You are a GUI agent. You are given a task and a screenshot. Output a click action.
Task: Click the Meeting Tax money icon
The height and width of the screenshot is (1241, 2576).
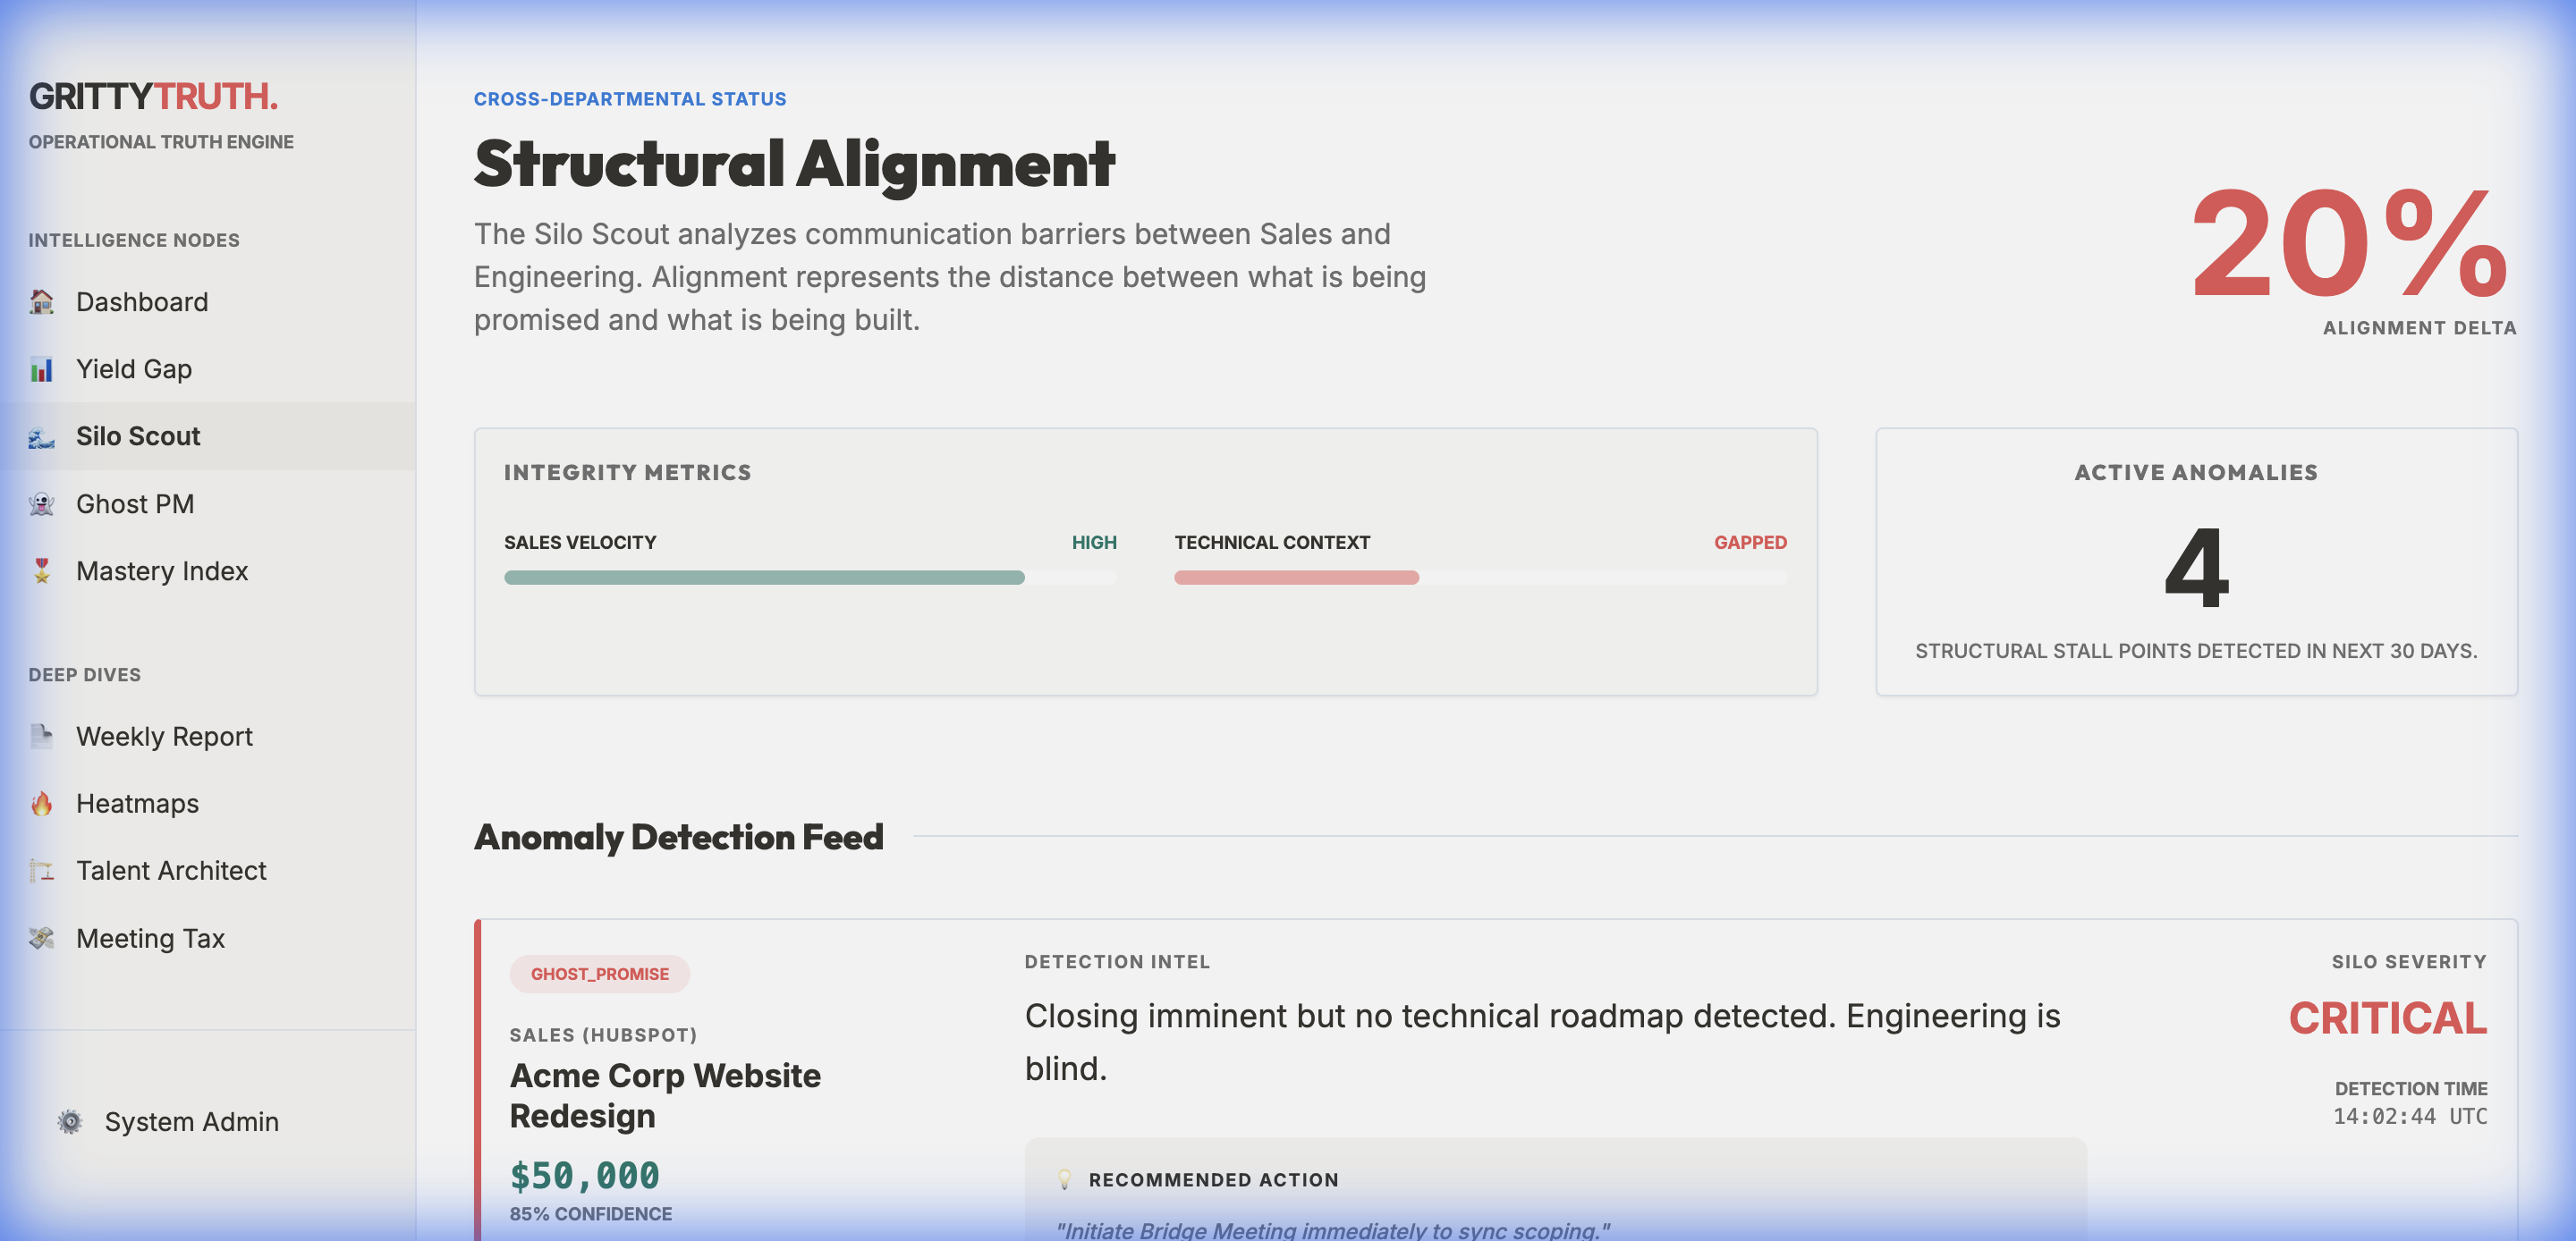(x=41, y=938)
